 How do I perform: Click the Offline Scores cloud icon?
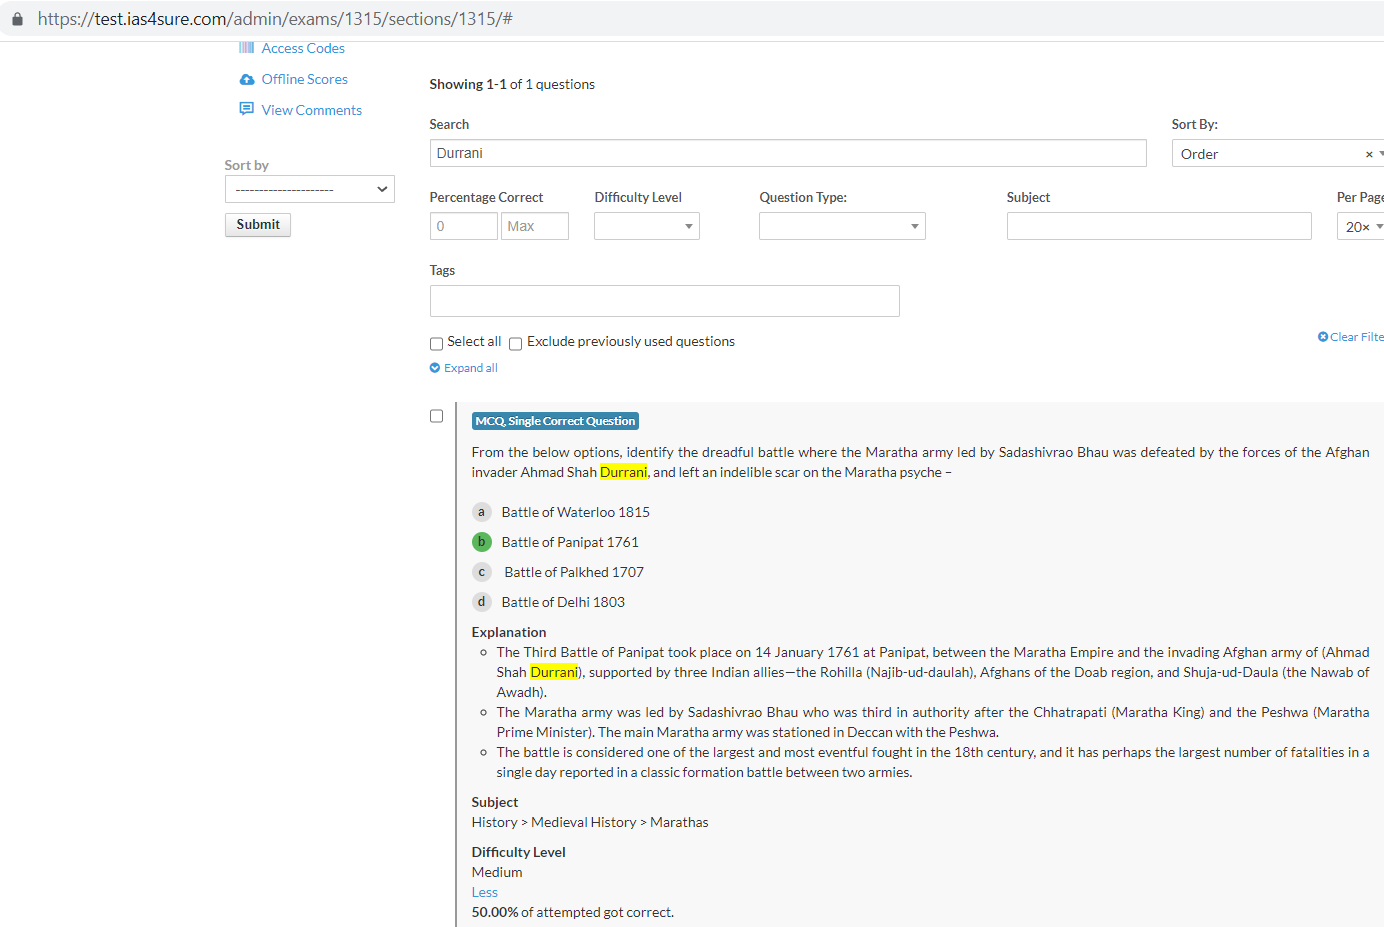pyautogui.click(x=247, y=79)
